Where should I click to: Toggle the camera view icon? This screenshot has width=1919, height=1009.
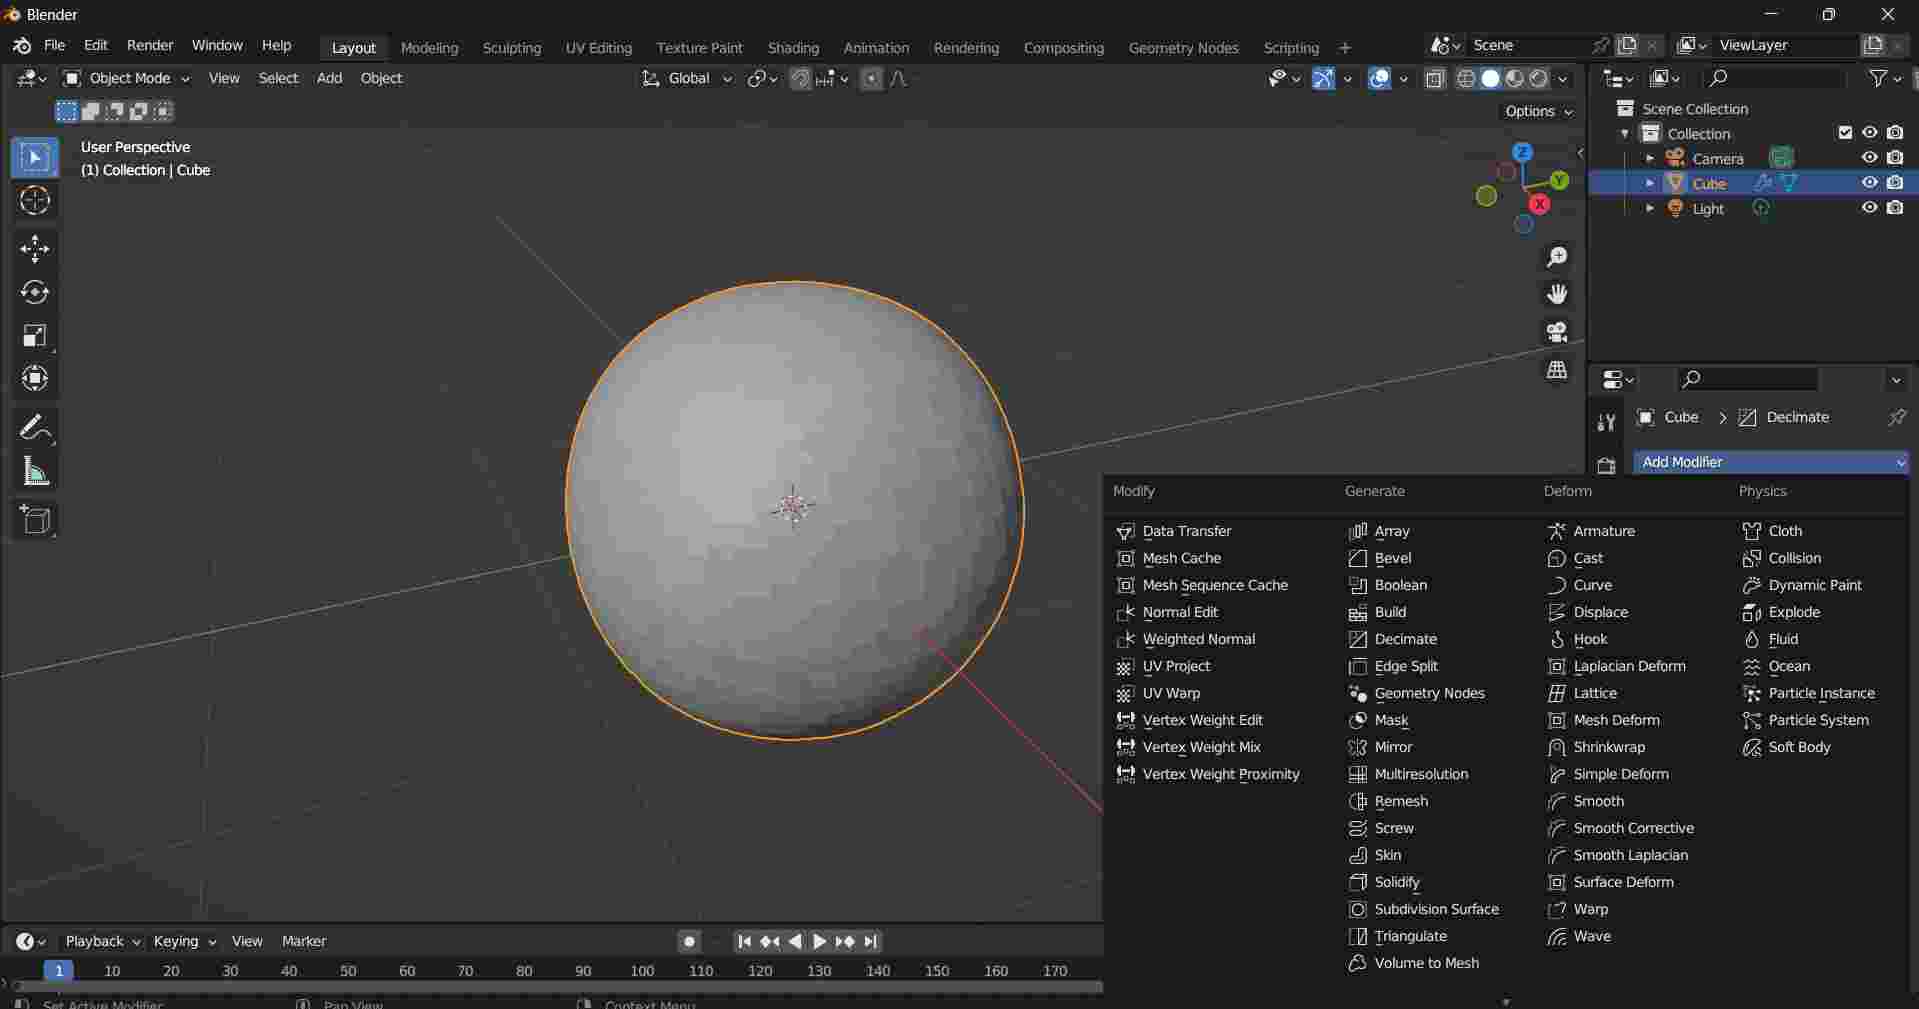(1557, 332)
